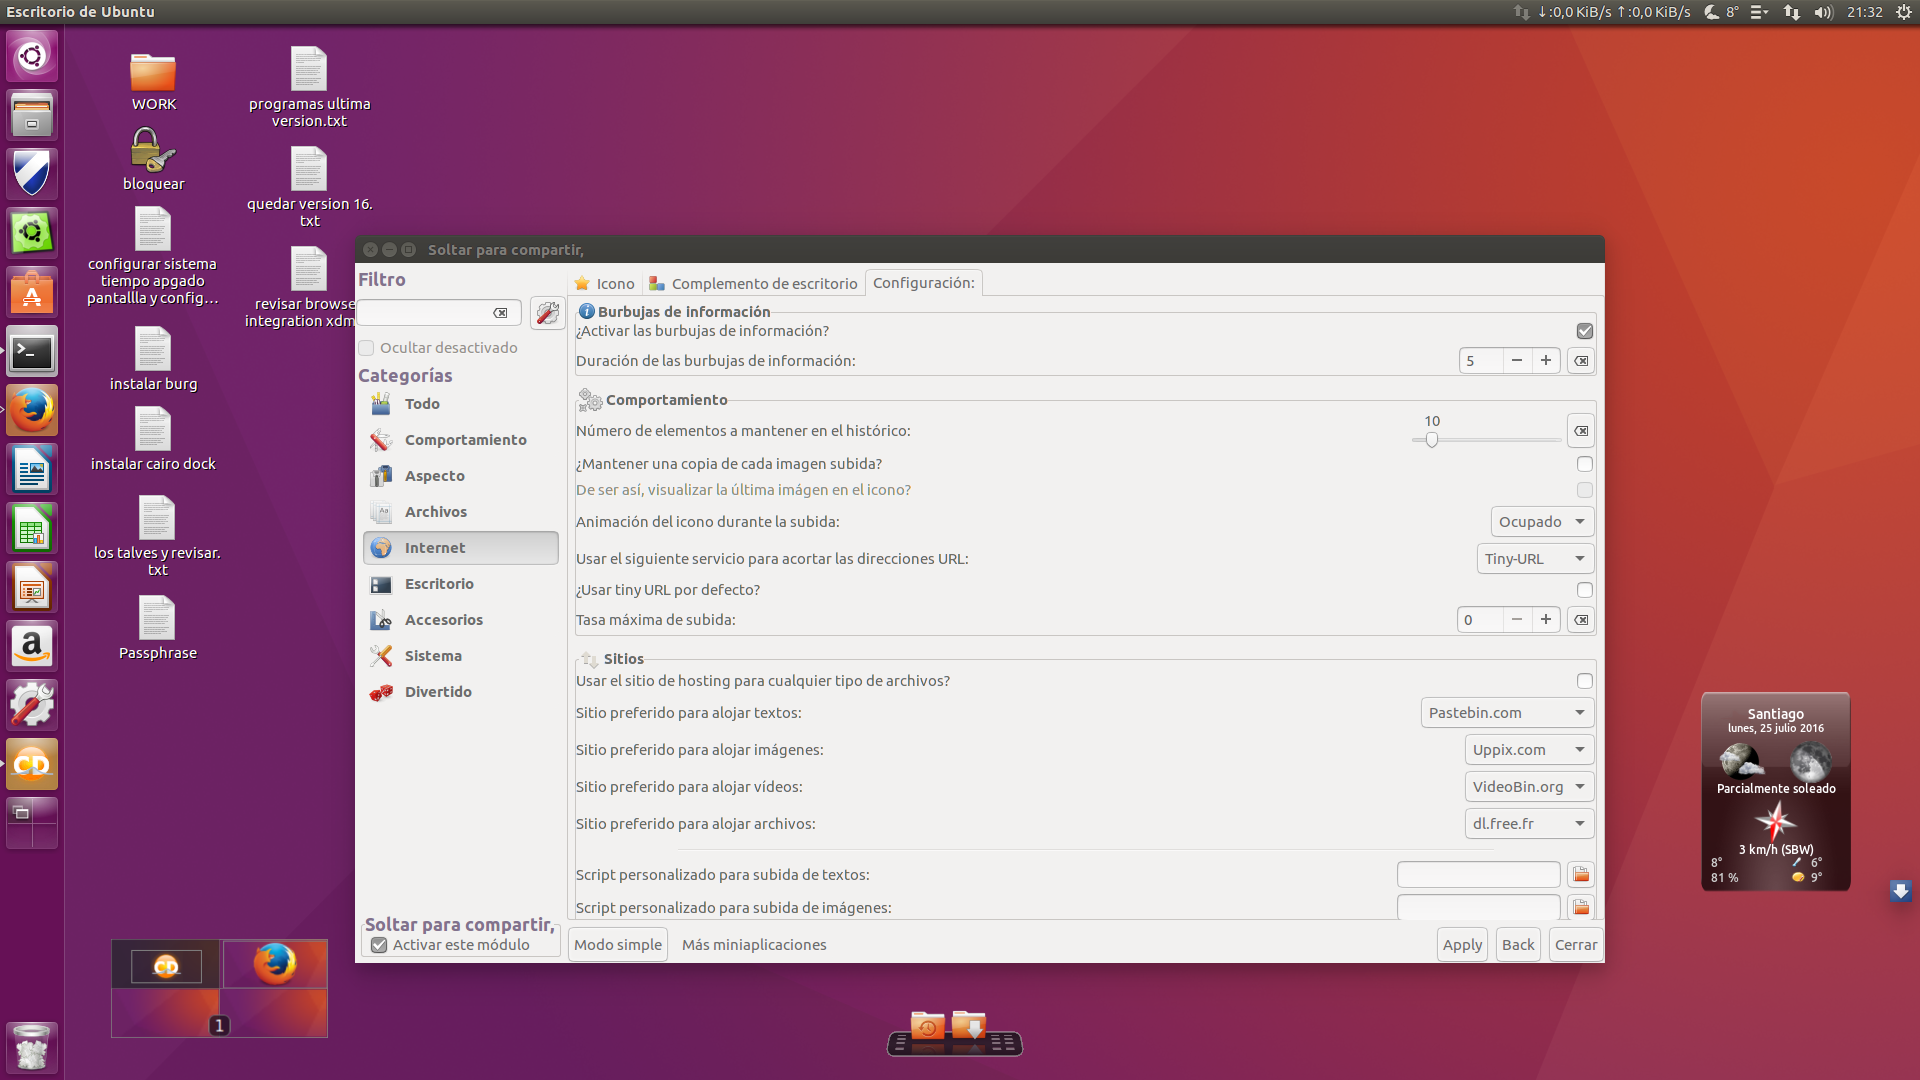Open Uppix.com image hosting dropdown
Viewport: 1920px width, 1080px height.
click(1529, 750)
